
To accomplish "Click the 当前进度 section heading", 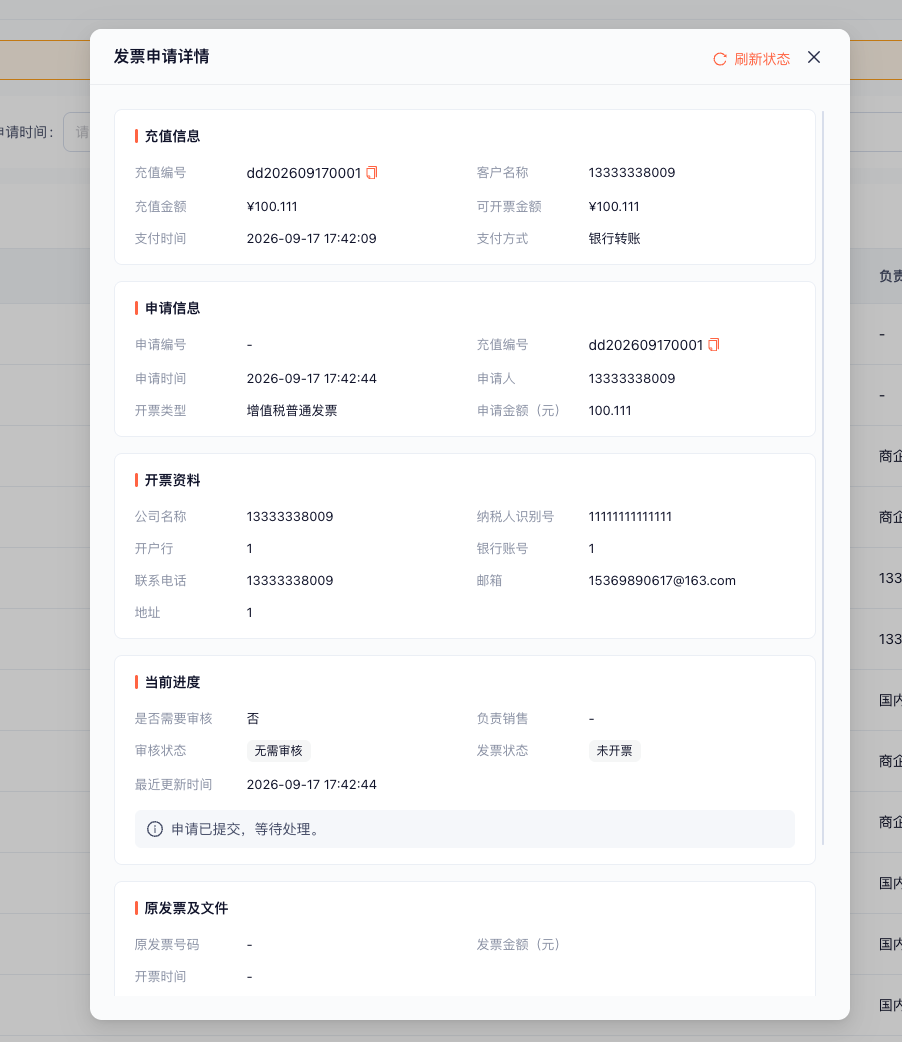I will click(x=172, y=682).
